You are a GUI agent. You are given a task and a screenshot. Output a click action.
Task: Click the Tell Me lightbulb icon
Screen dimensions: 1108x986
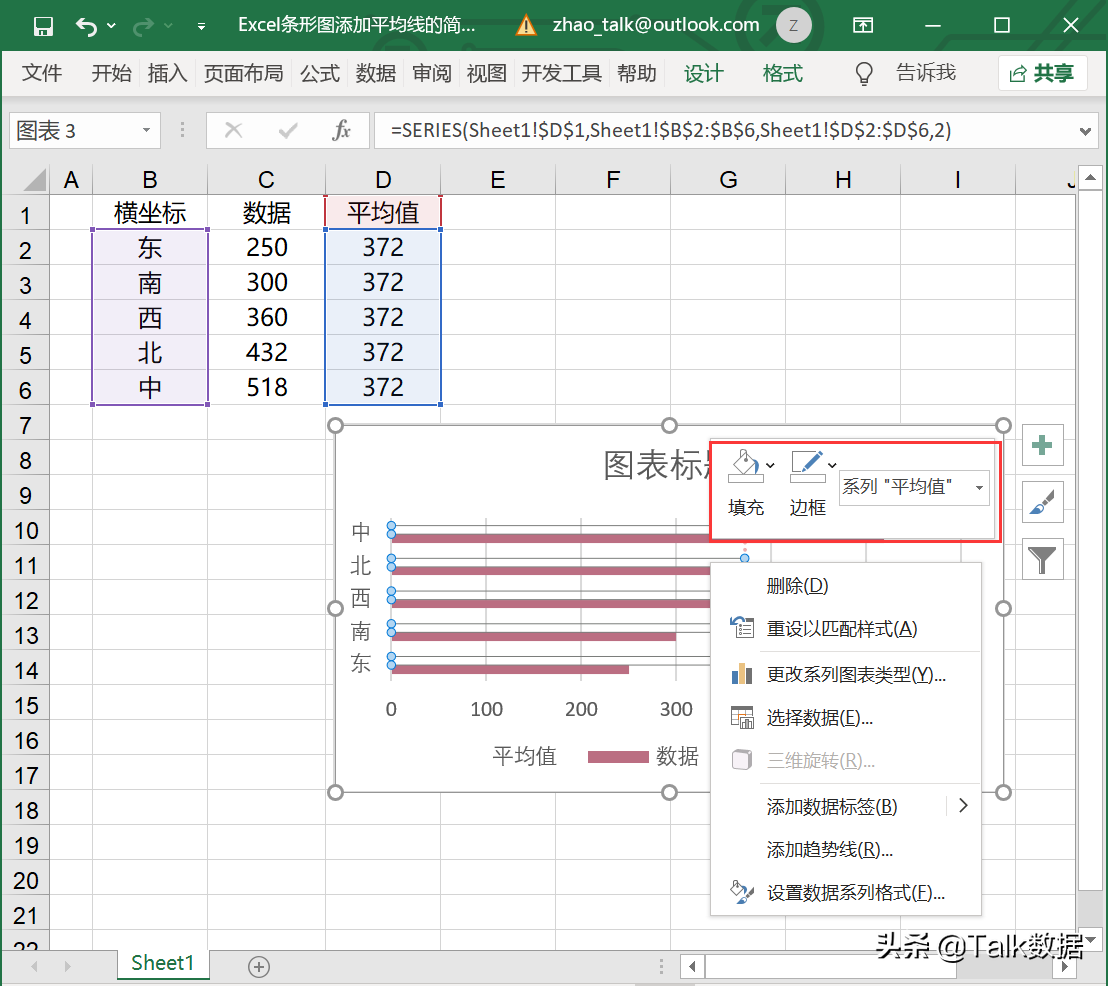(x=864, y=74)
